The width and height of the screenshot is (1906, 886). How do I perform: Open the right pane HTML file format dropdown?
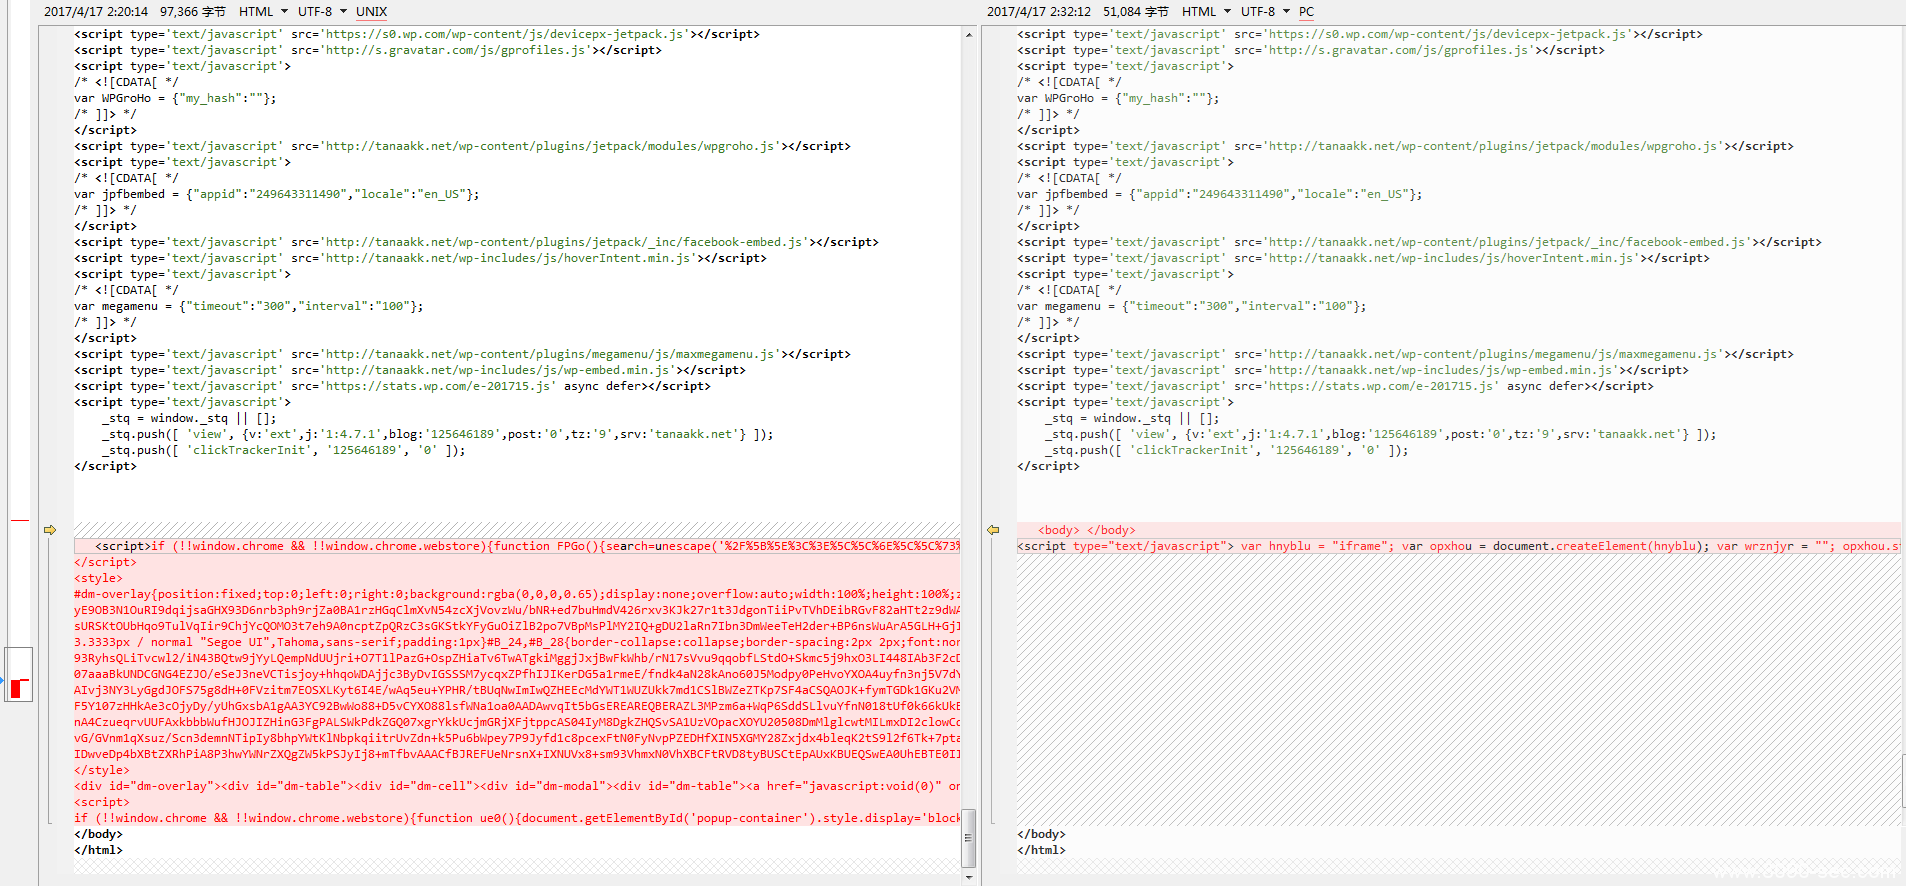coord(1207,12)
